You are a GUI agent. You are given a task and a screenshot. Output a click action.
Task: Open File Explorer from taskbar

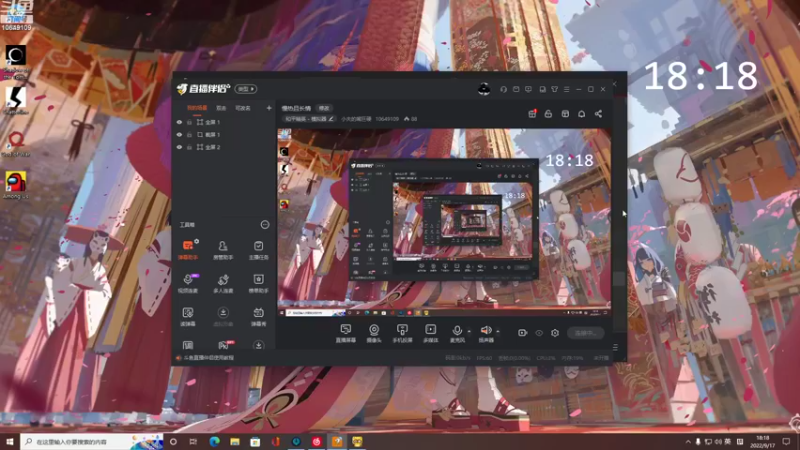click(235, 441)
